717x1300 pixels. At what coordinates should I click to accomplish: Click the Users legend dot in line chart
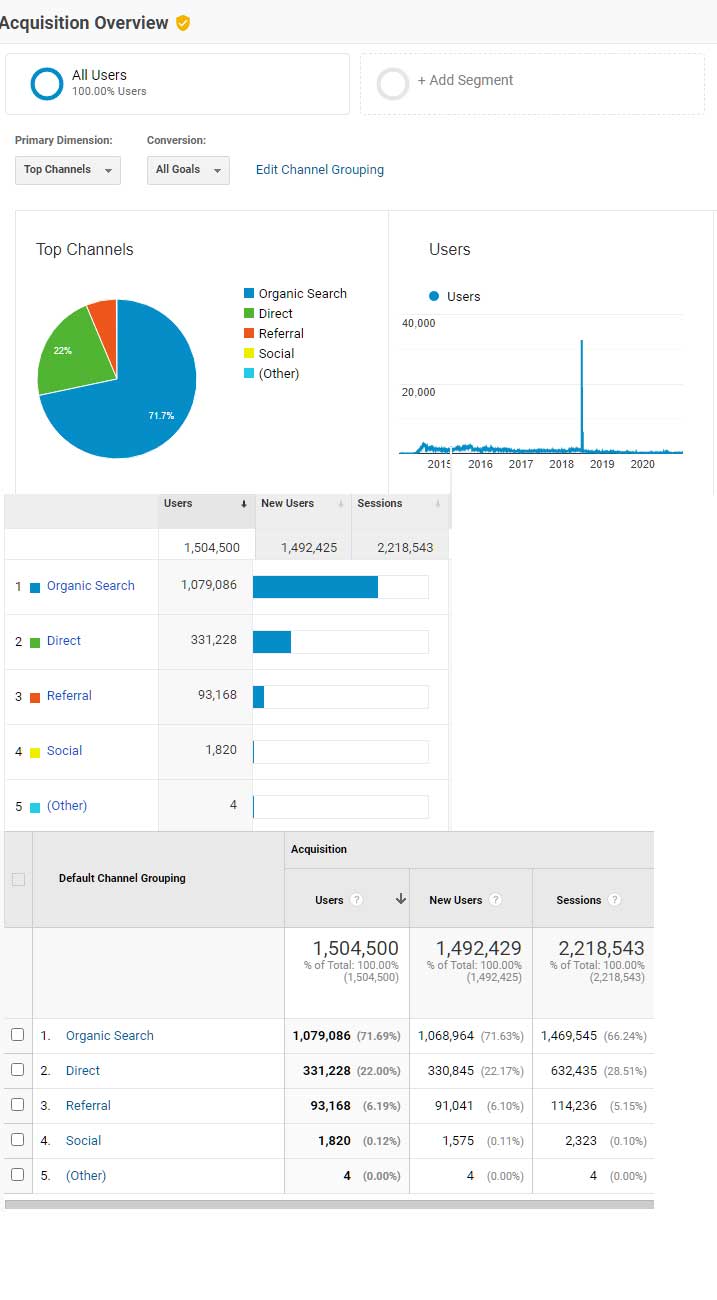(434, 296)
